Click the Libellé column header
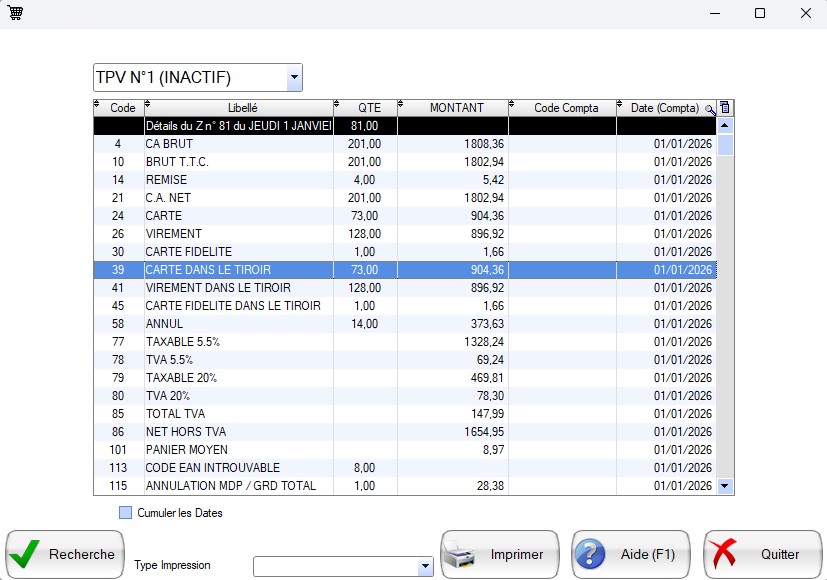 pos(242,108)
